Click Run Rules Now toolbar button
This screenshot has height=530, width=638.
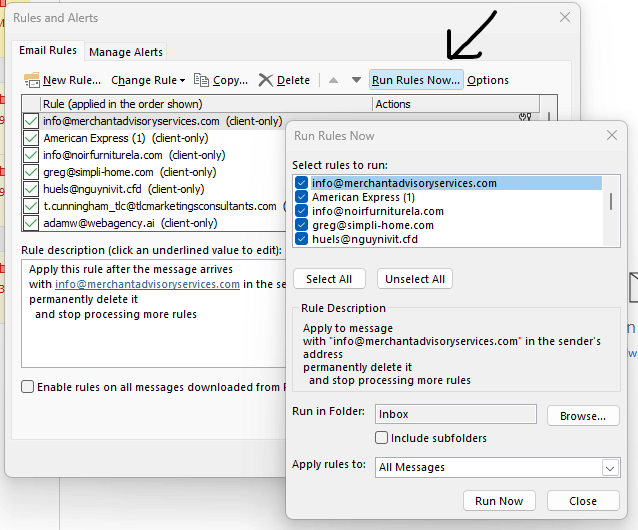[416, 80]
